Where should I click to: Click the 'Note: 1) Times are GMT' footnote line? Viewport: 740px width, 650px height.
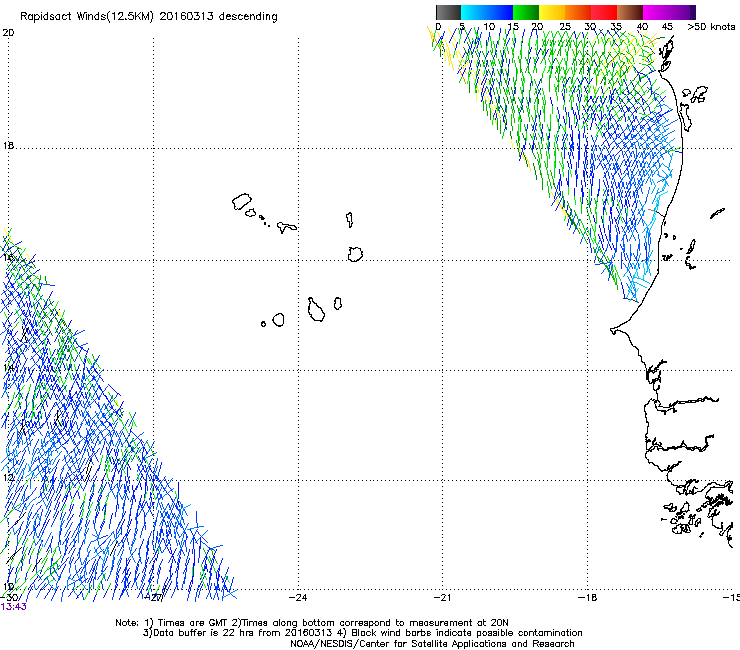point(312,623)
